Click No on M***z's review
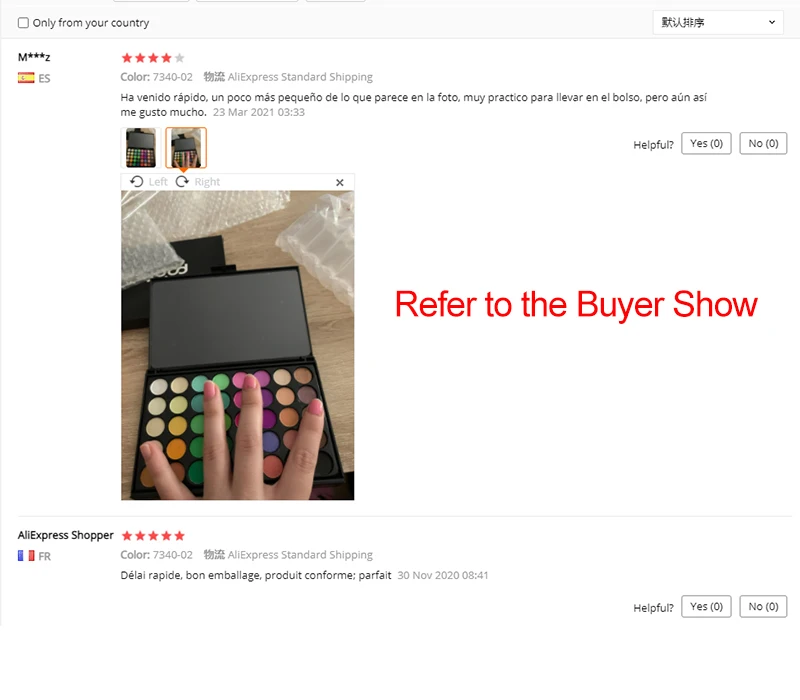 [763, 143]
